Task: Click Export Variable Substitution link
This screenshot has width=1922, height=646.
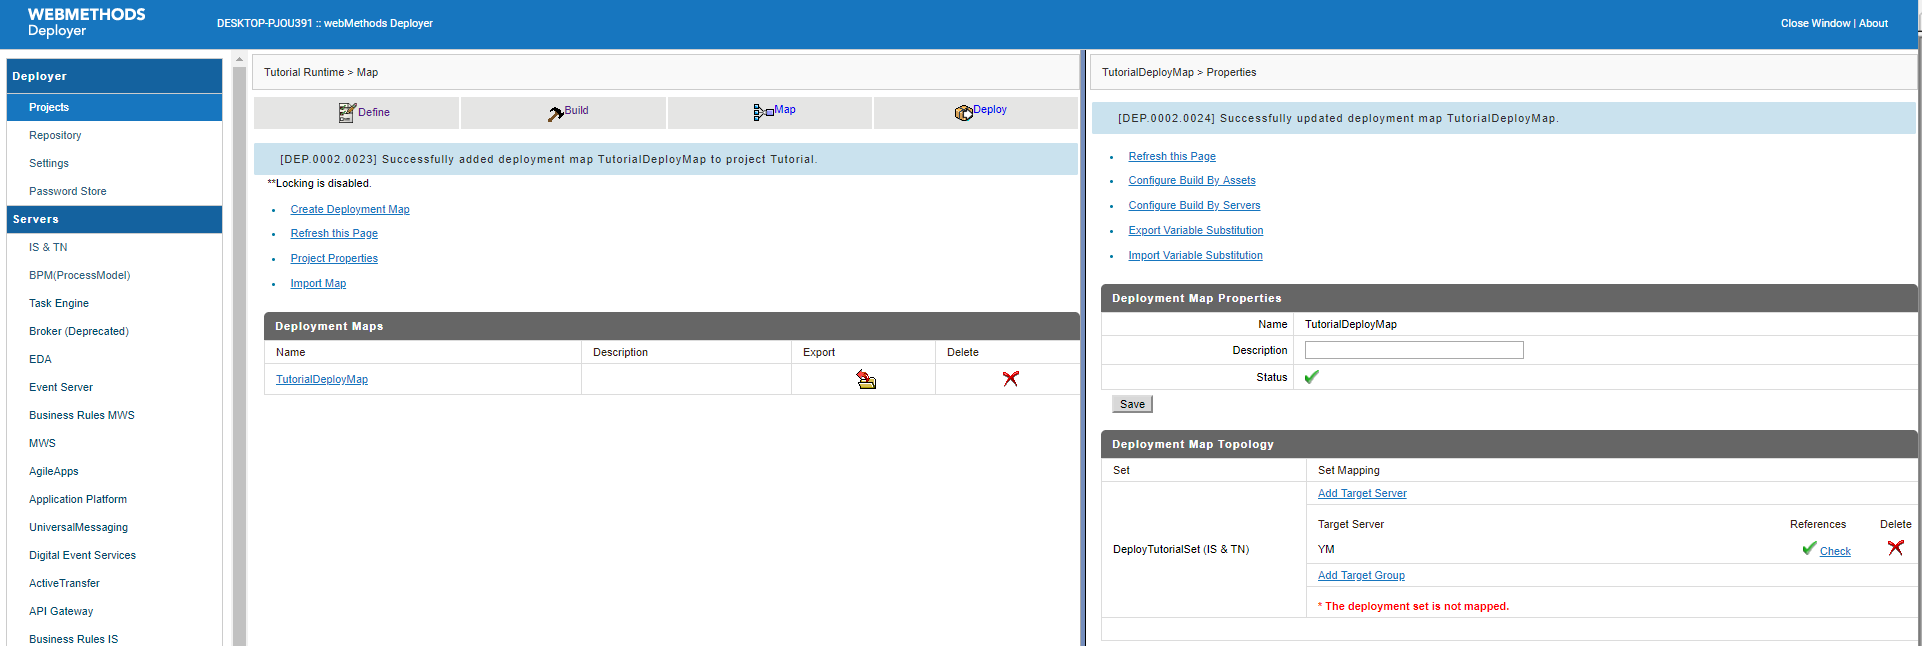Action: pyautogui.click(x=1196, y=230)
